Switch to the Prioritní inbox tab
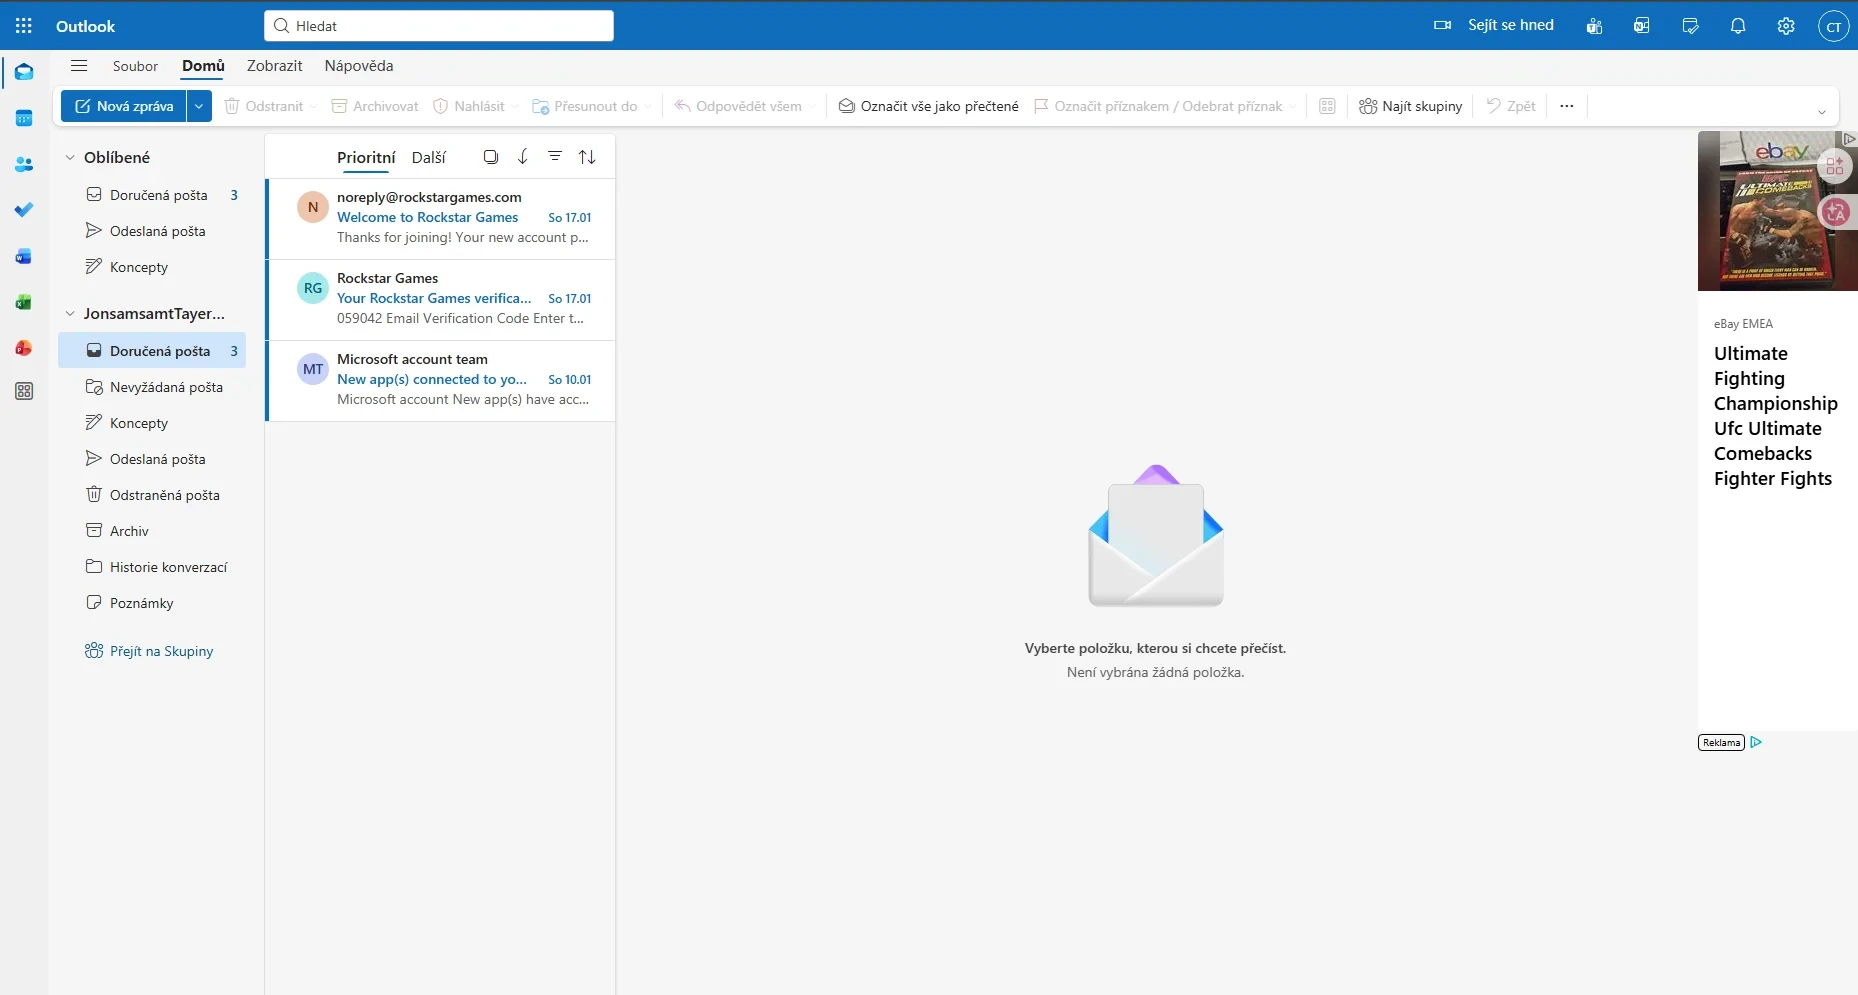 click(366, 157)
